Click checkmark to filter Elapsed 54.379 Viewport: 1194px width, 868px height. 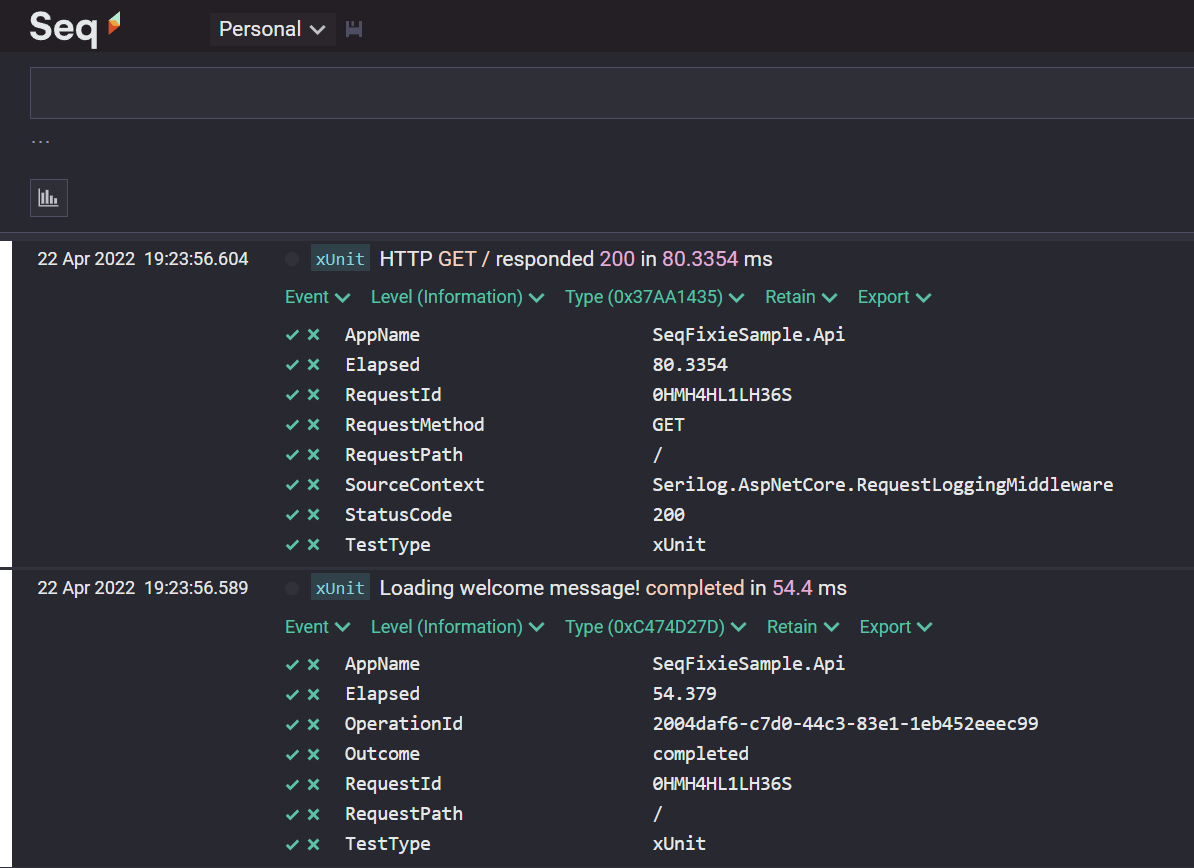coord(292,694)
